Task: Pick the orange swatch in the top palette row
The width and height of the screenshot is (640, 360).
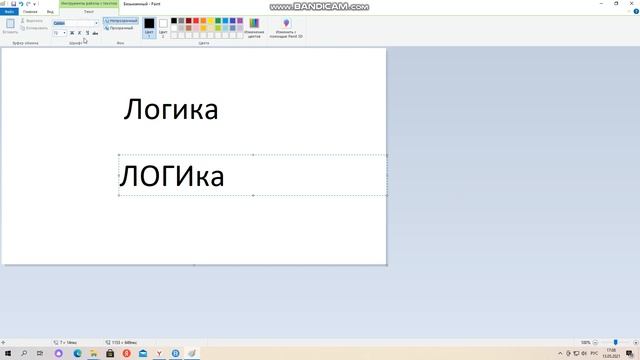Action: tap(203, 20)
